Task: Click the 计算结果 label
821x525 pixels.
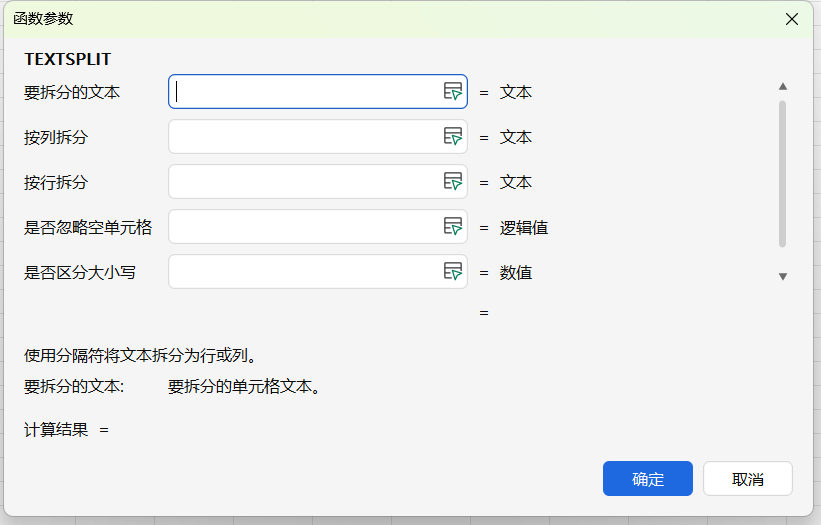Action: 56,430
